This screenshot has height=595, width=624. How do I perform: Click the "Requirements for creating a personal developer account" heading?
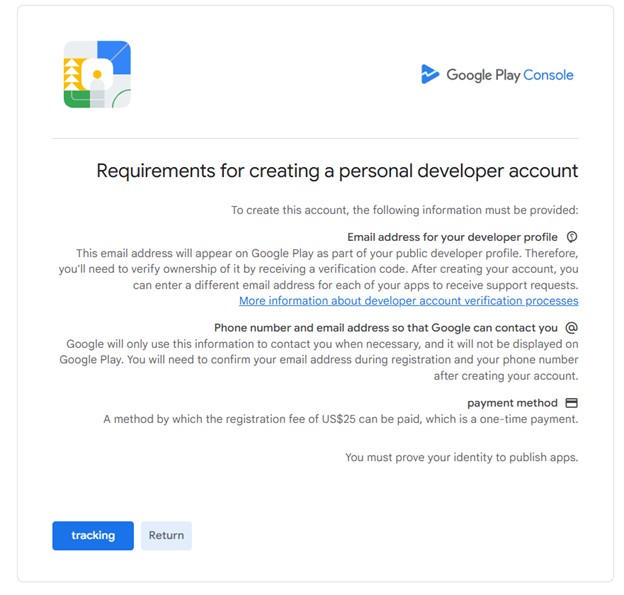pos(337,171)
